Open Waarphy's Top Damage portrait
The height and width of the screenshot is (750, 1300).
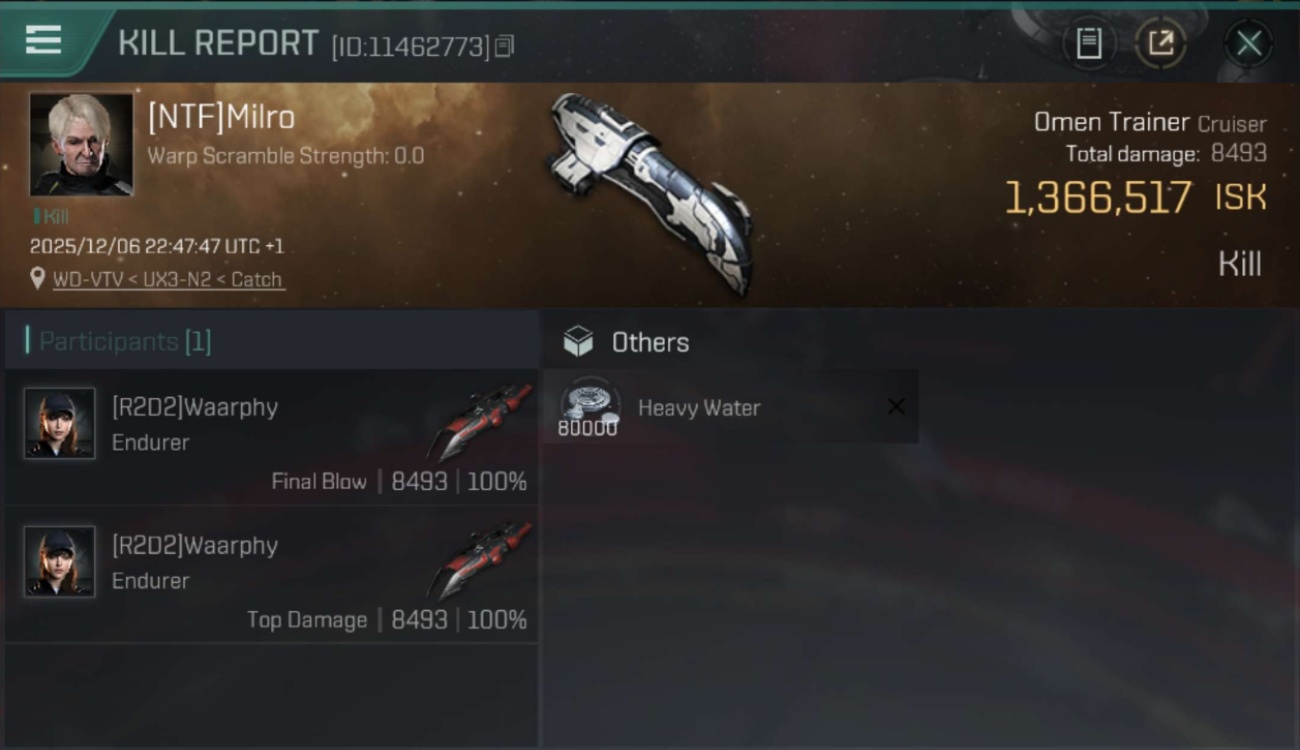click(60, 562)
